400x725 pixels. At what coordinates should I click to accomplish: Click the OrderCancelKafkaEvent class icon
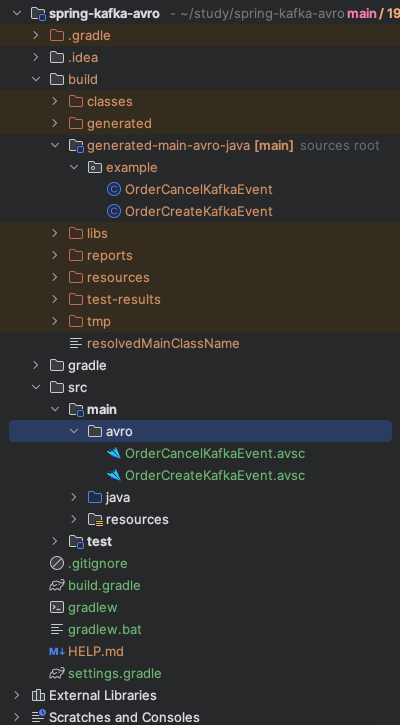(x=113, y=190)
